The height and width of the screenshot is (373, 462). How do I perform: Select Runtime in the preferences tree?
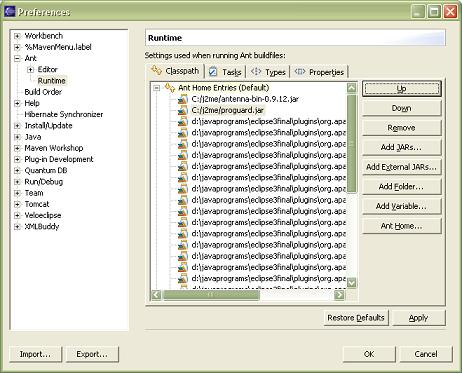52,81
